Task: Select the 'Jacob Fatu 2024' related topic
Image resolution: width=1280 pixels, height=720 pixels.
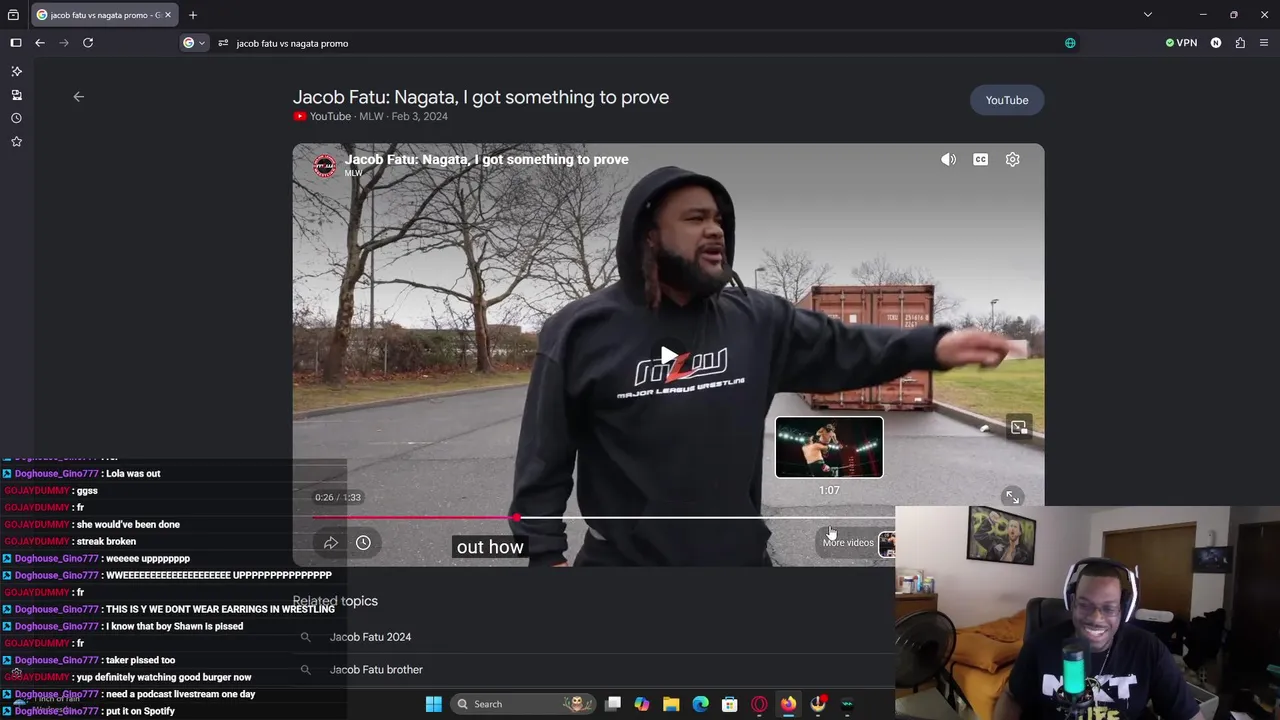Action: [370, 637]
